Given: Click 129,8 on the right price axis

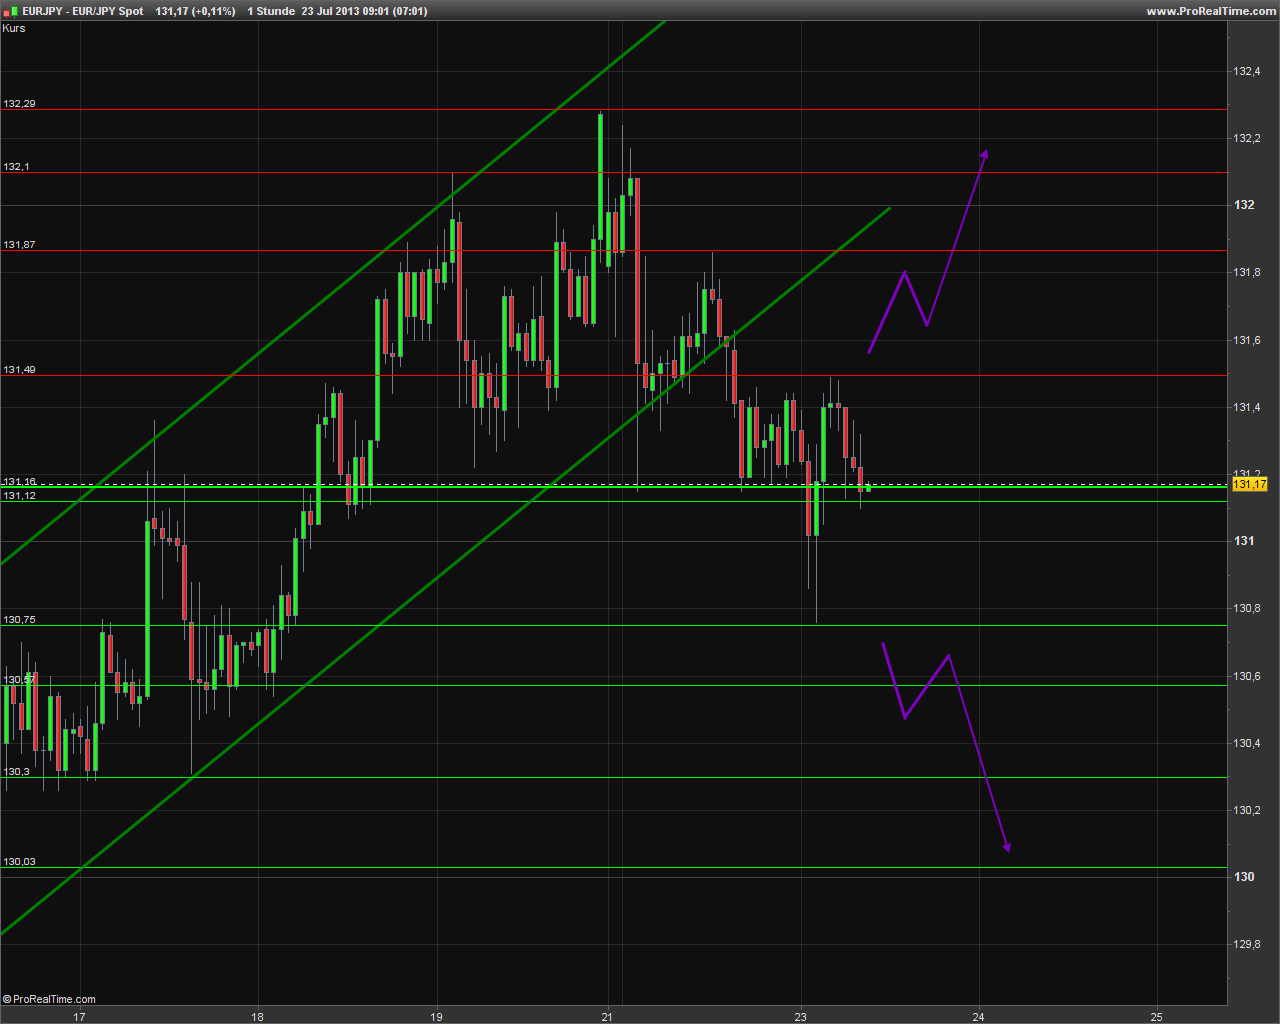Looking at the screenshot, I should (x=1247, y=944).
